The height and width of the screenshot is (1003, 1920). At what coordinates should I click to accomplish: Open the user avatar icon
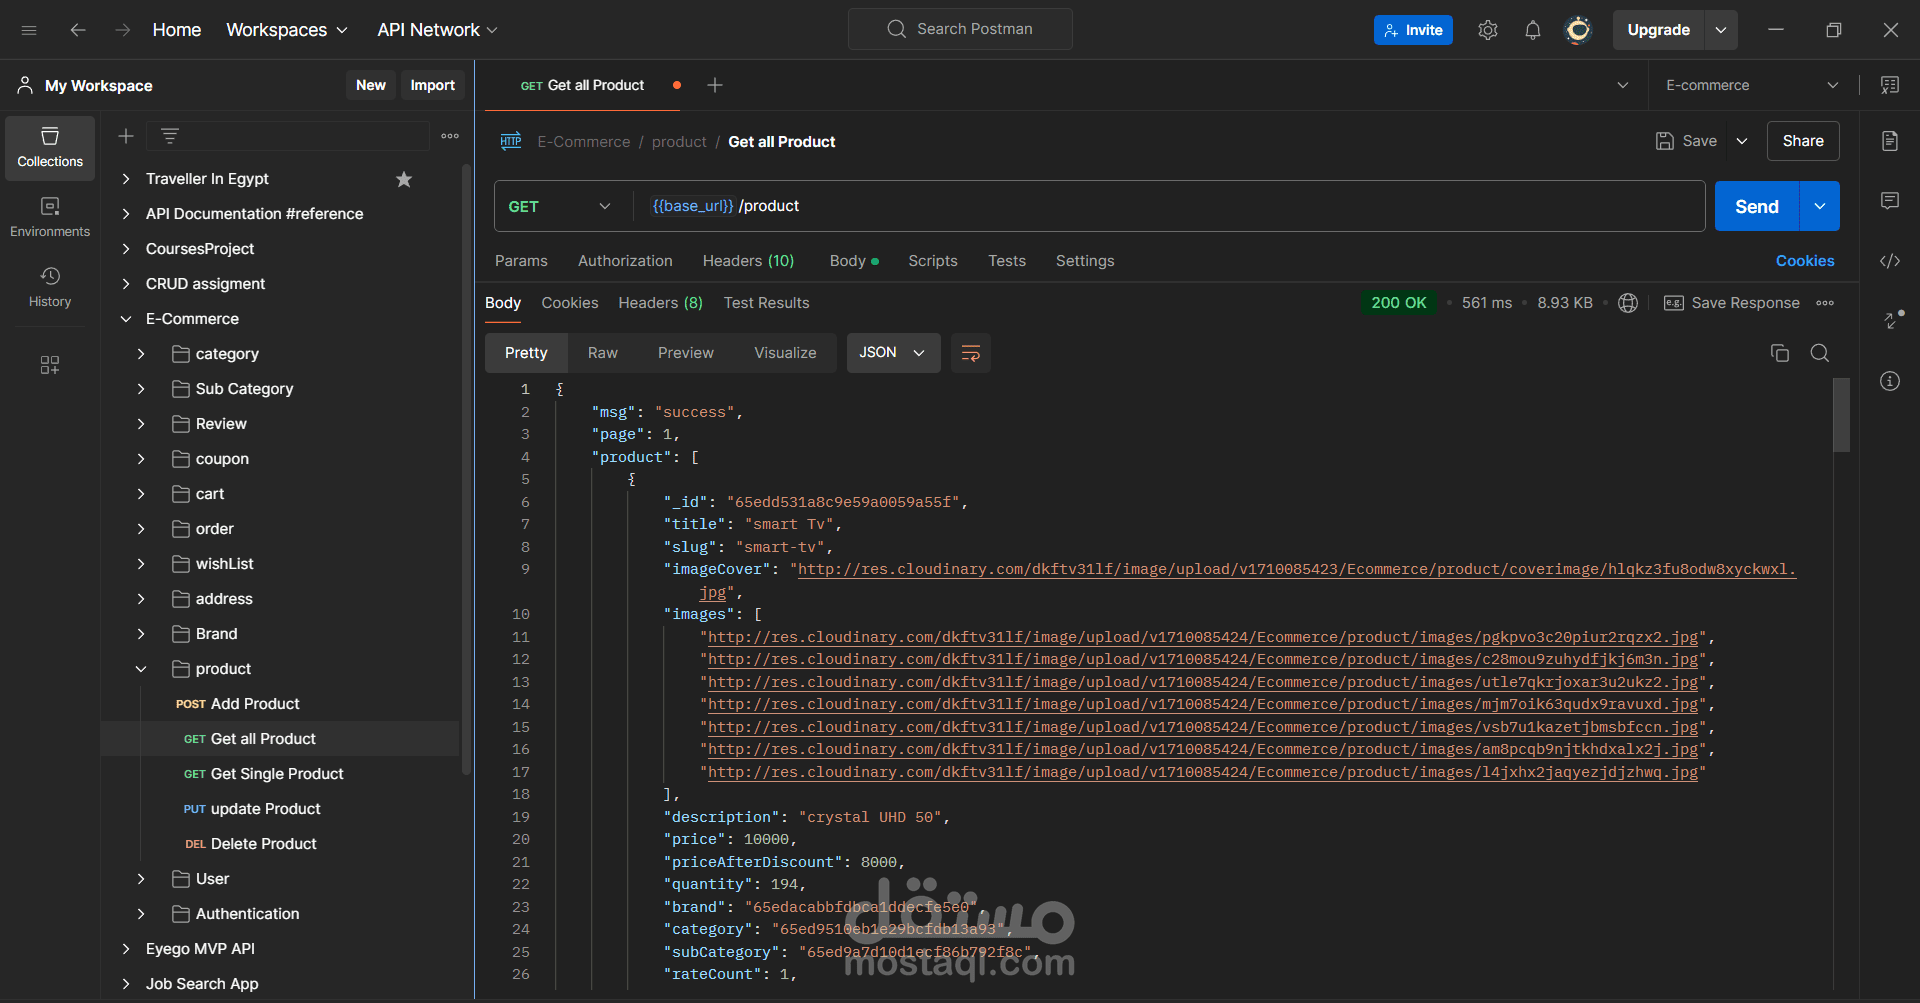pyautogui.click(x=1578, y=30)
